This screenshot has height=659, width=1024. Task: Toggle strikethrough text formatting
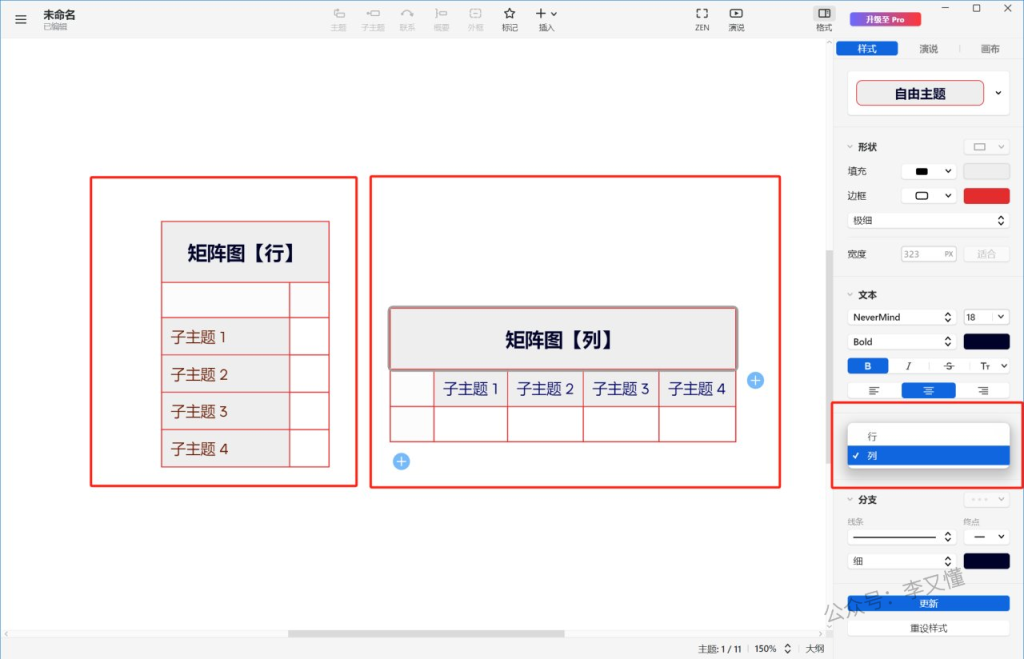point(948,366)
